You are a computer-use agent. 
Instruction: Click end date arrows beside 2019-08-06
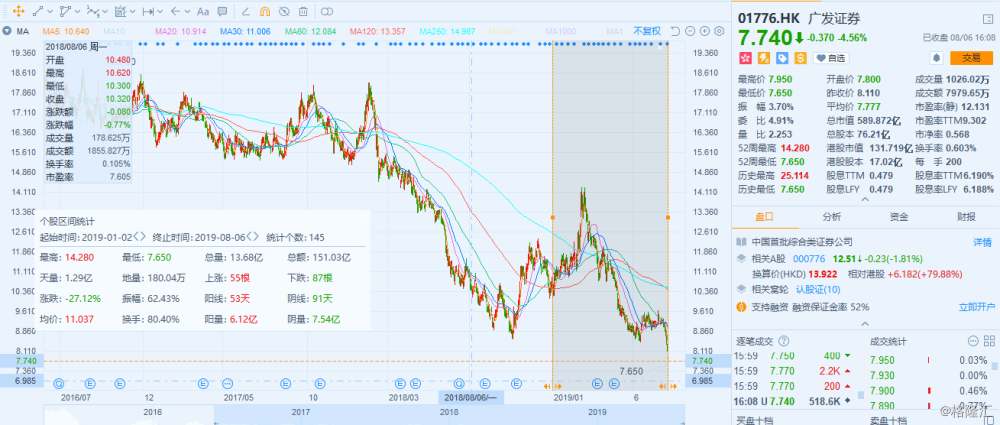tap(253, 237)
